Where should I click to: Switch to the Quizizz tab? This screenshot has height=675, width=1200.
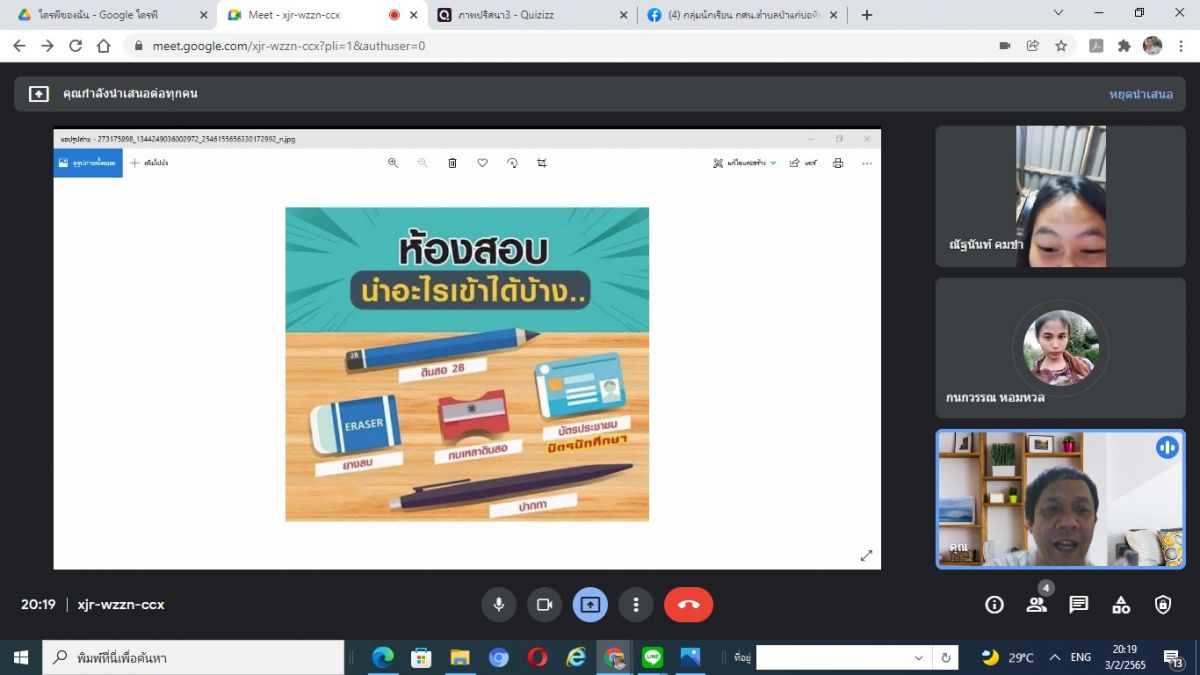click(522, 15)
